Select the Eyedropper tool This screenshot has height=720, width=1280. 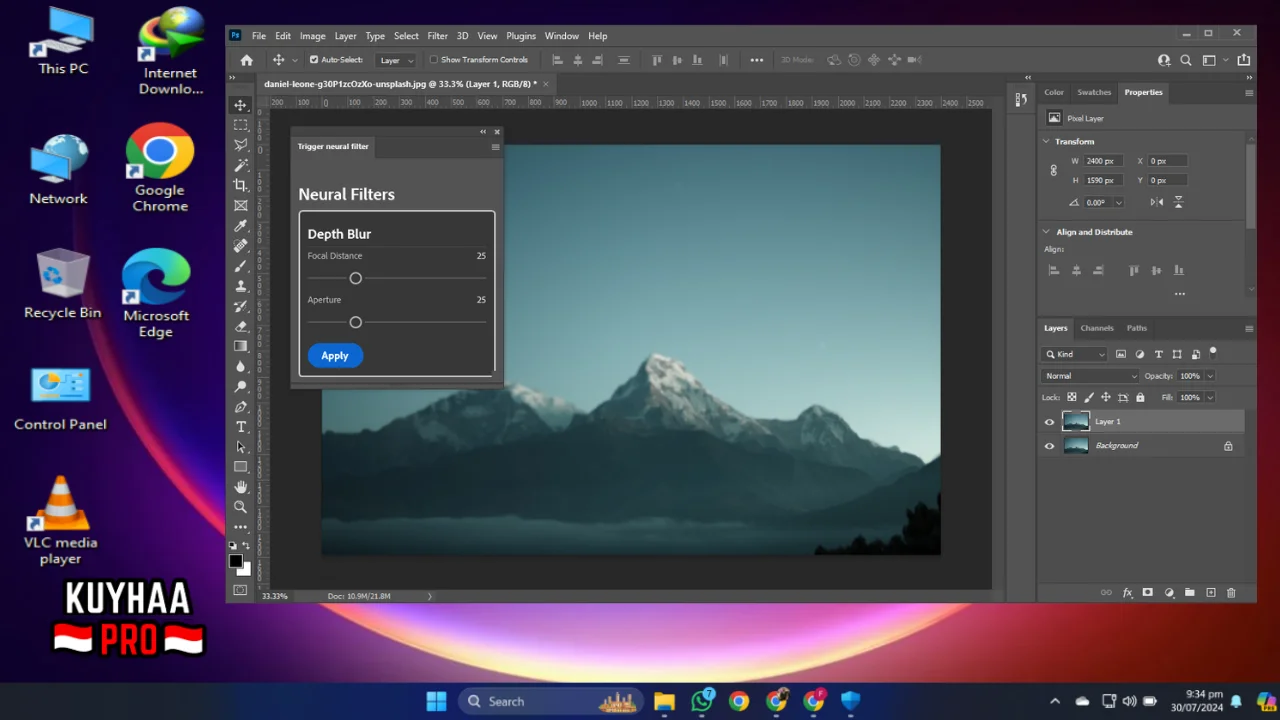coord(241,226)
